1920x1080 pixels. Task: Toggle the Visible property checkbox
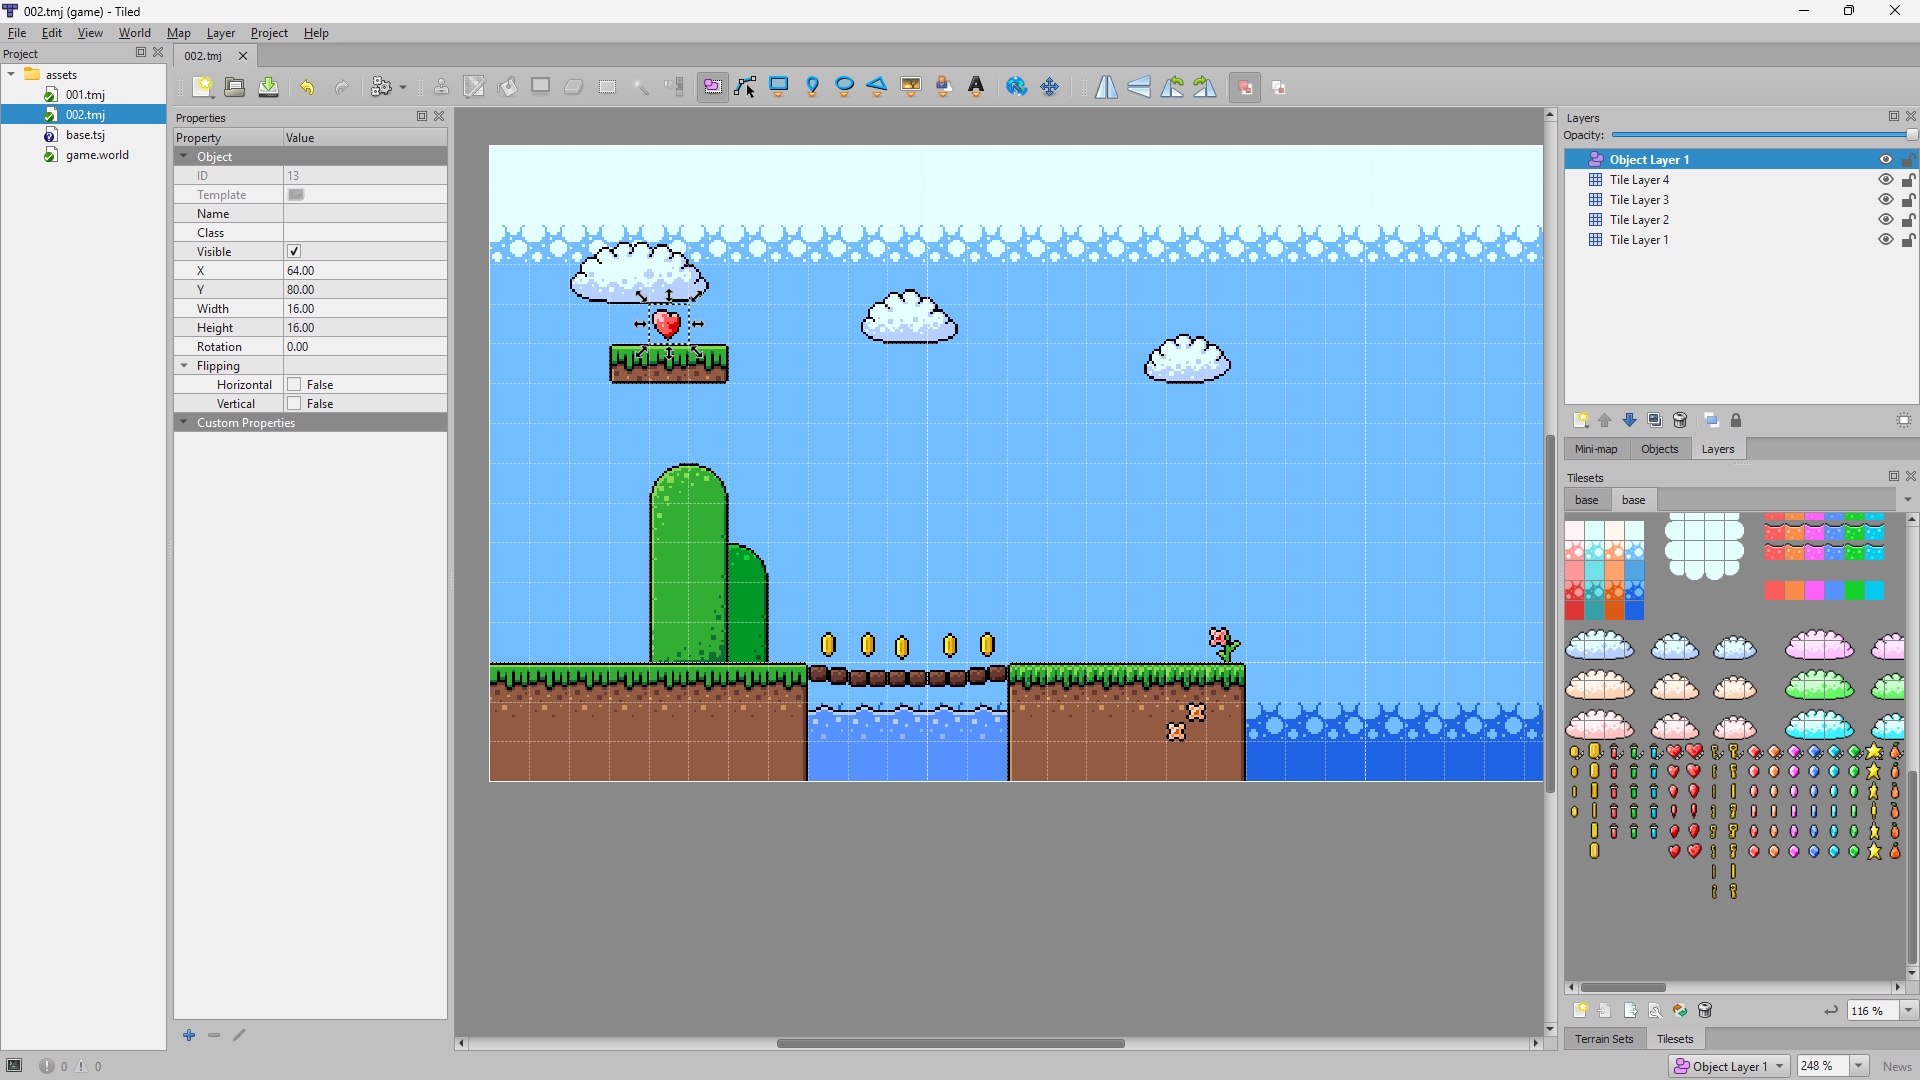(294, 252)
